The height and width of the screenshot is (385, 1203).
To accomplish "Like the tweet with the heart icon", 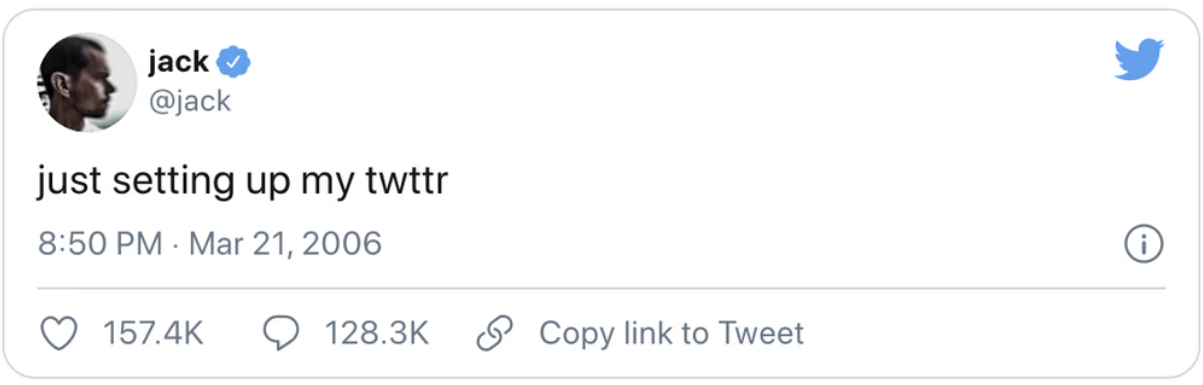I will pyautogui.click(x=63, y=333).
